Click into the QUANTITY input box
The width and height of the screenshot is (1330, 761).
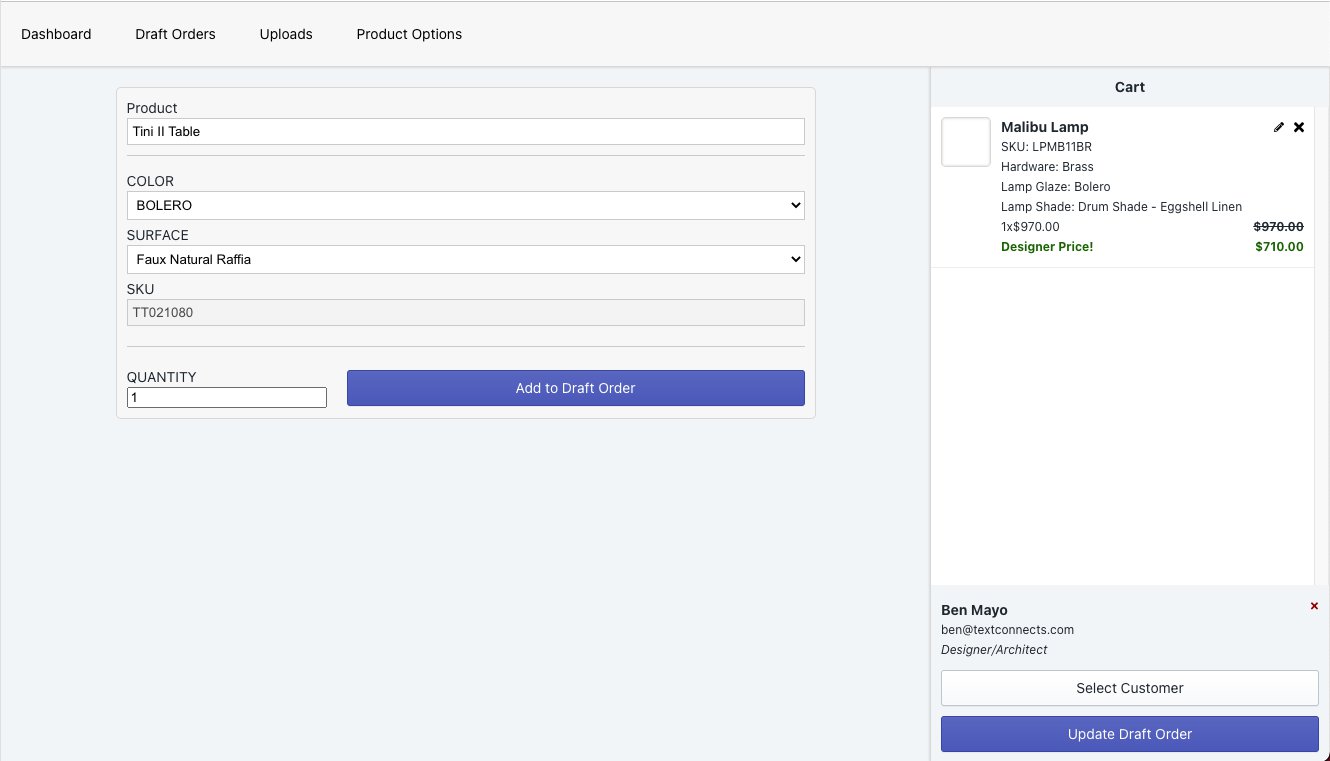coord(226,397)
